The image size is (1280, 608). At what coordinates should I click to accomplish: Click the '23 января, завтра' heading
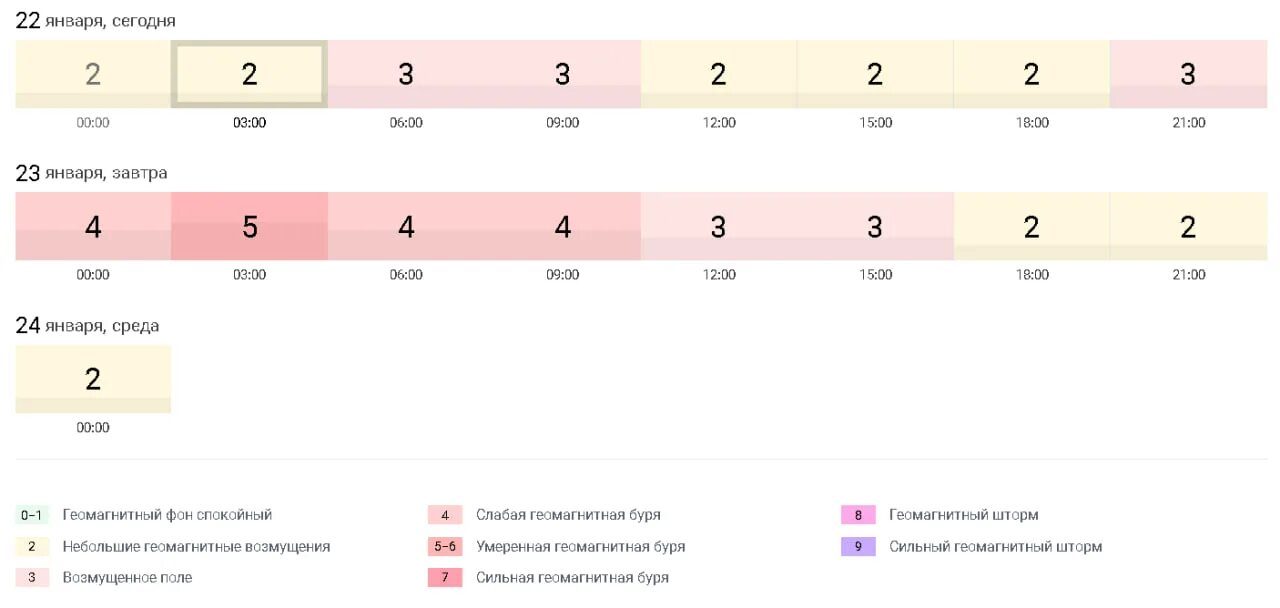click(x=92, y=173)
